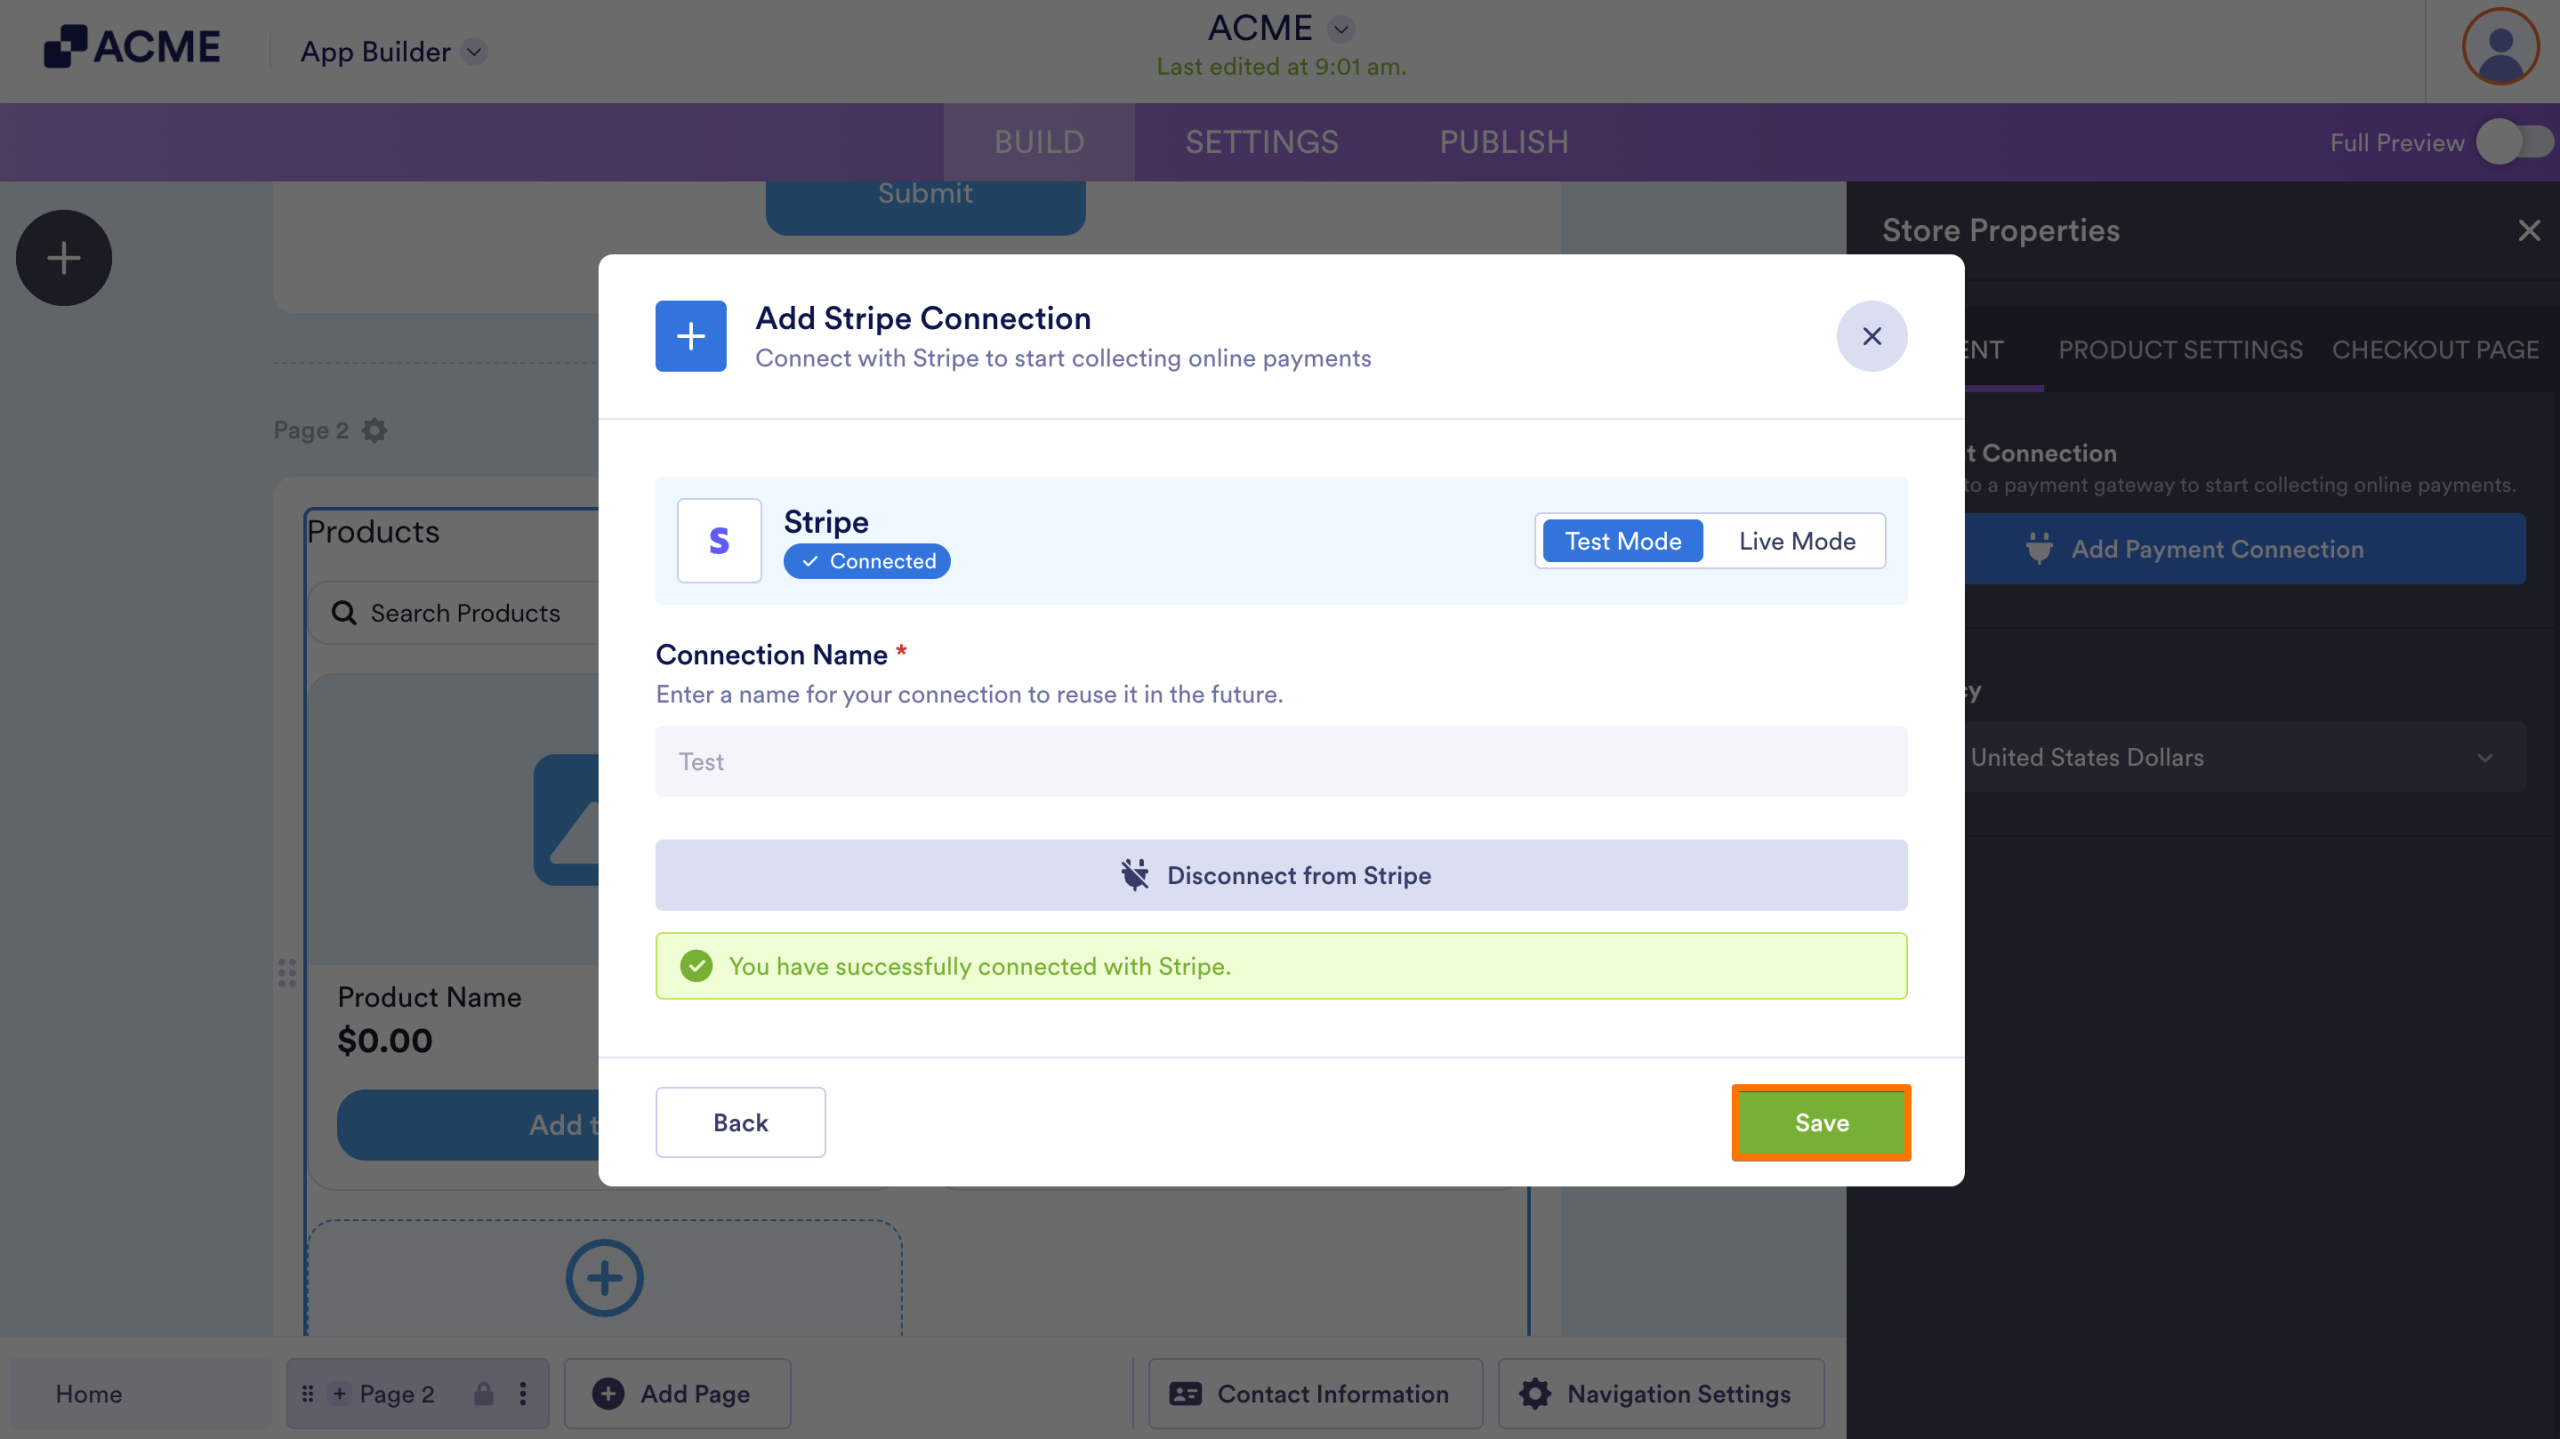Click the product image placeholder

point(566,819)
